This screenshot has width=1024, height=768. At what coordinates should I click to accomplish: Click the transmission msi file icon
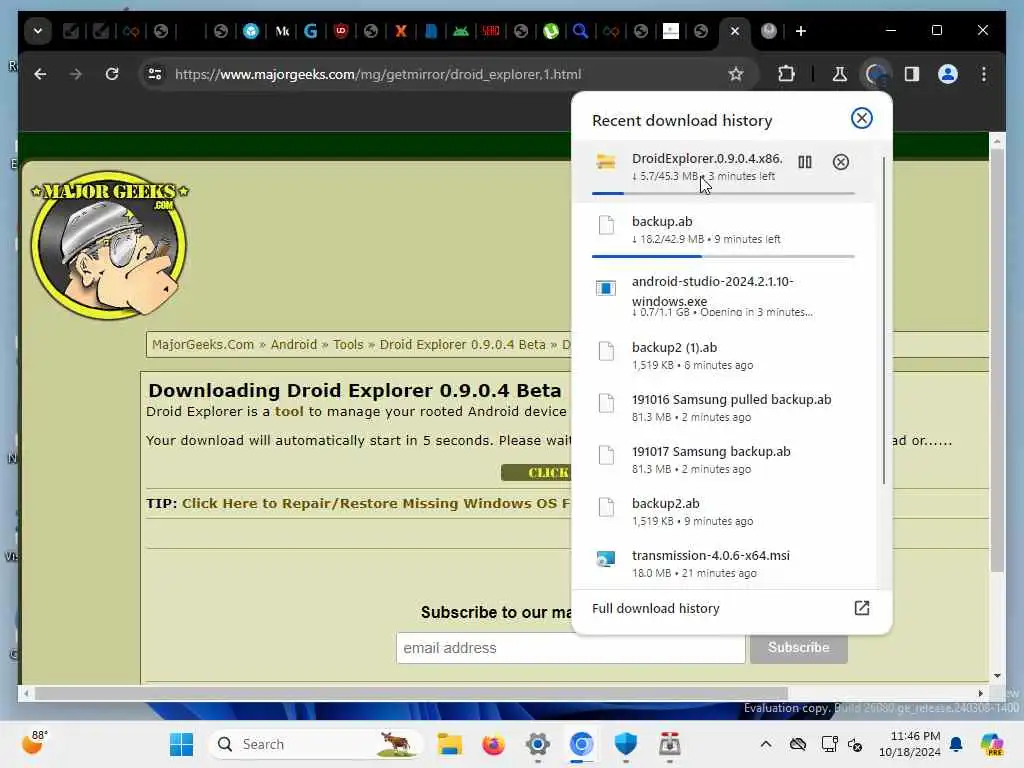tap(605, 558)
